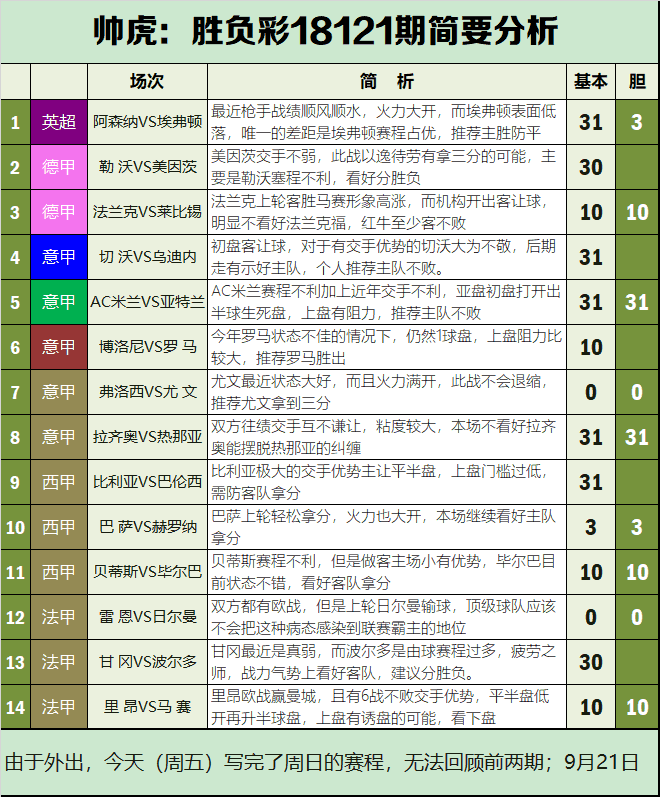The height and width of the screenshot is (797, 660).
Task: Click analysis text starting 巴萨上轮轻松拿分
Action: pos(384,527)
